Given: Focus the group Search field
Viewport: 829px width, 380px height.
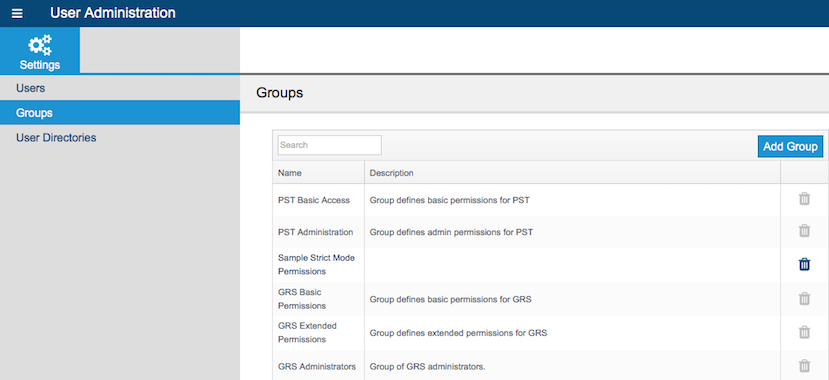Looking at the screenshot, I should click(329, 145).
